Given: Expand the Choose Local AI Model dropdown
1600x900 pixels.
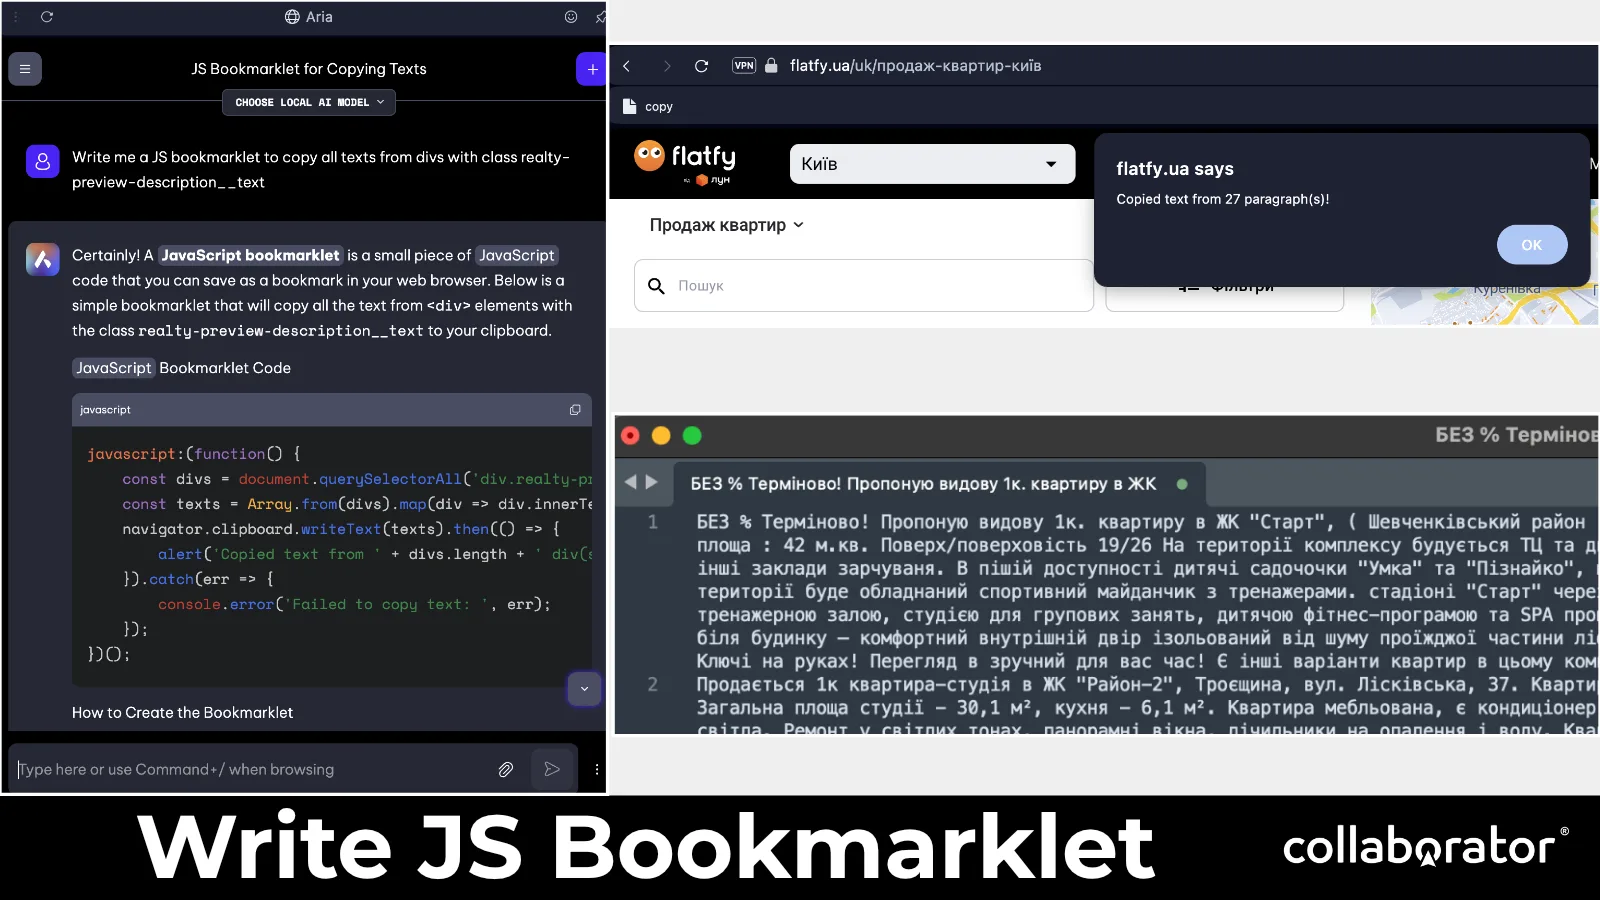Looking at the screenshot, I should (309, 102).
